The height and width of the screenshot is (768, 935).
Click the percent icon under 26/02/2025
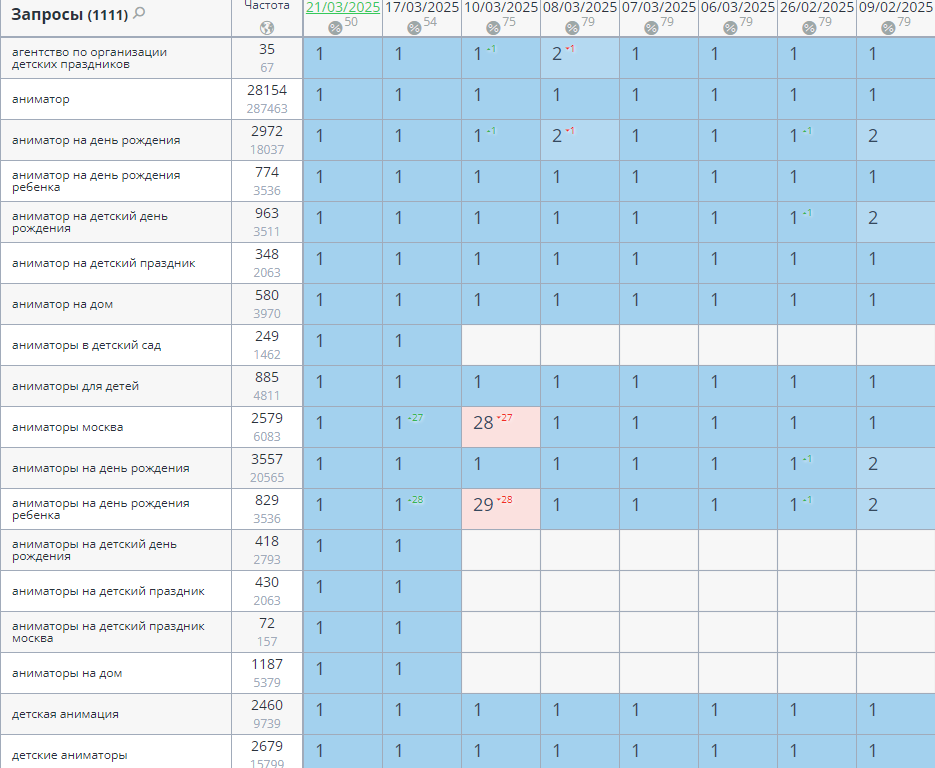(x=809, y=27)
